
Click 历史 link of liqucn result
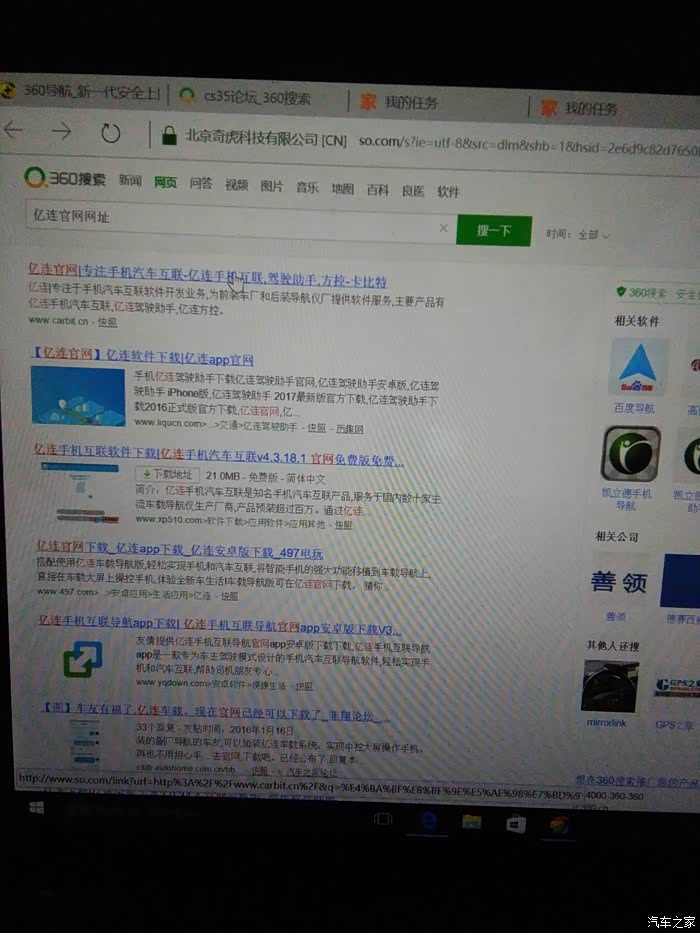[349, 428]
